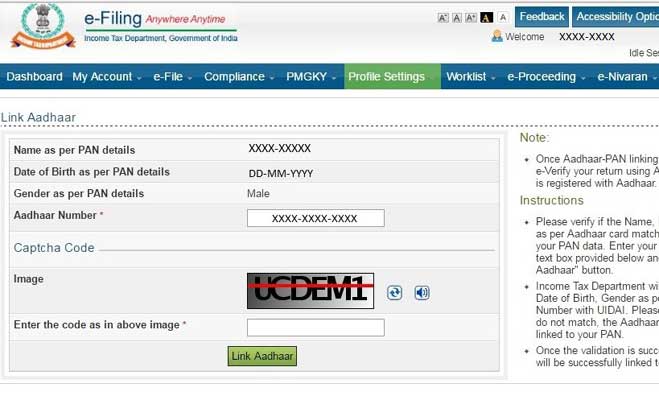
Task: Switch to the black high-contrast theme icon
Action: (487, 18)
